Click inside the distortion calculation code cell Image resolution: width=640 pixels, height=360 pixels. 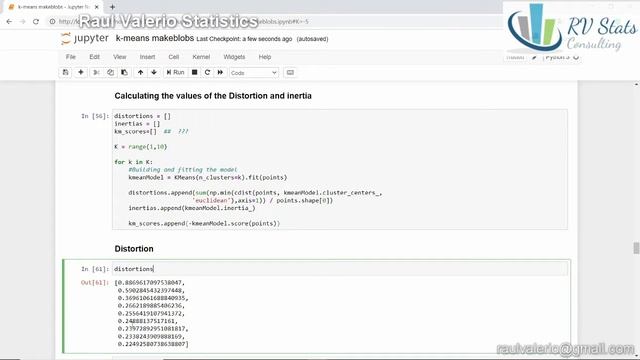pyautogui.click(x=340, y=169)
